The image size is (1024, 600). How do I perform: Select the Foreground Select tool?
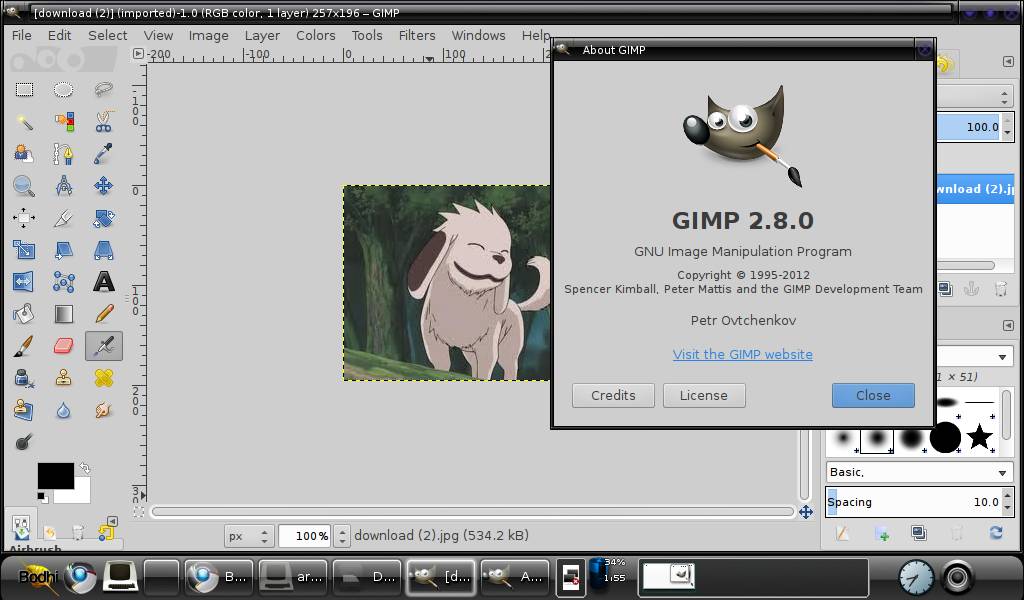tap(24, 153)
